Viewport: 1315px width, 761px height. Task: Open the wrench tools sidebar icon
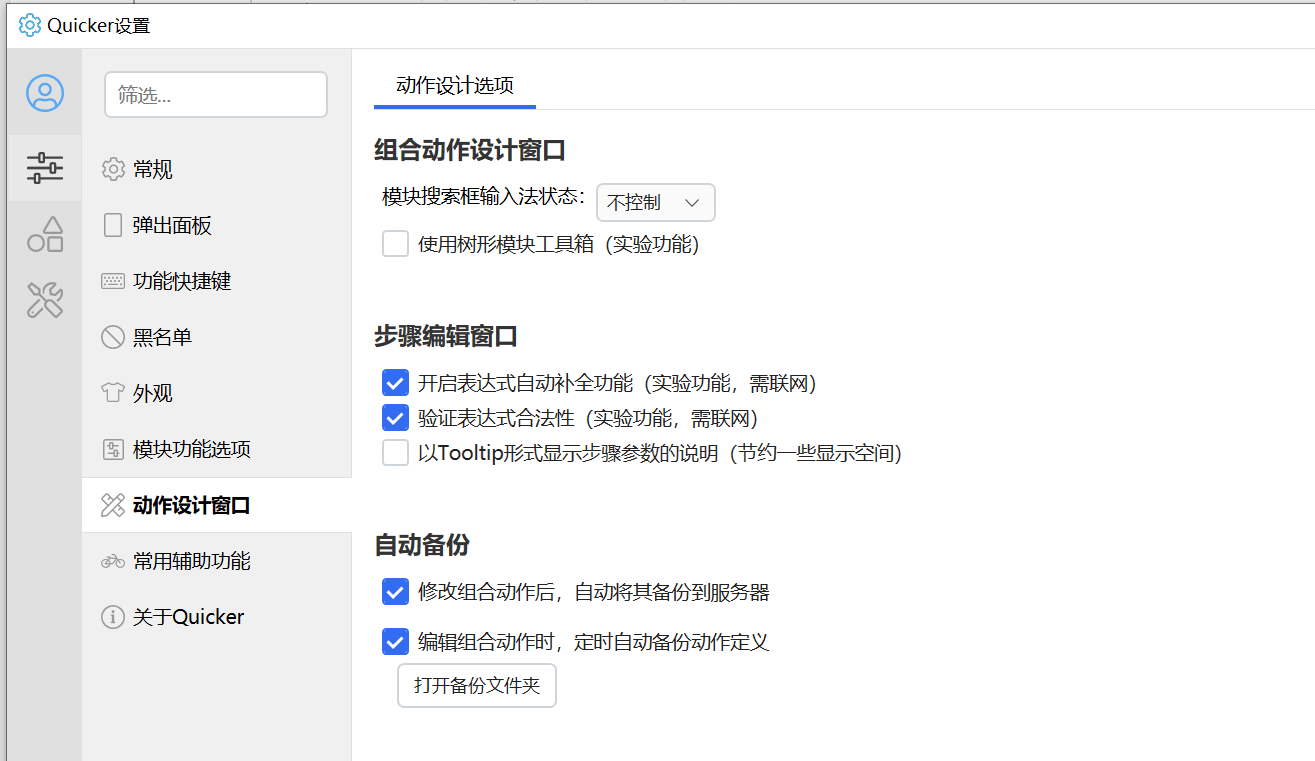click(x=44, y=300)
